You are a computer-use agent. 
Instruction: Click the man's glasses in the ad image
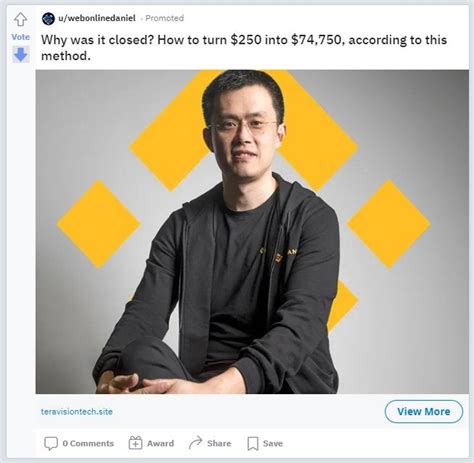pos(243,126)
